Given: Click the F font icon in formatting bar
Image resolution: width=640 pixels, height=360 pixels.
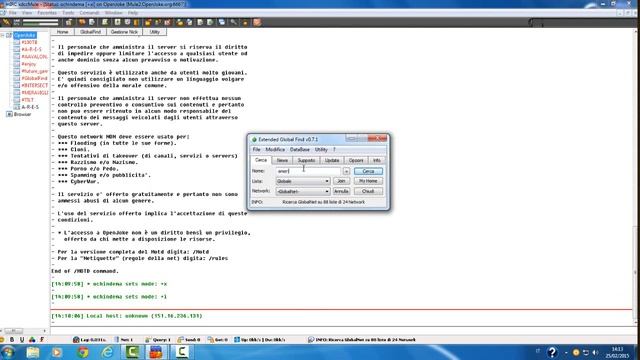Looking at the screenshot, I should (x=42, y=340).
